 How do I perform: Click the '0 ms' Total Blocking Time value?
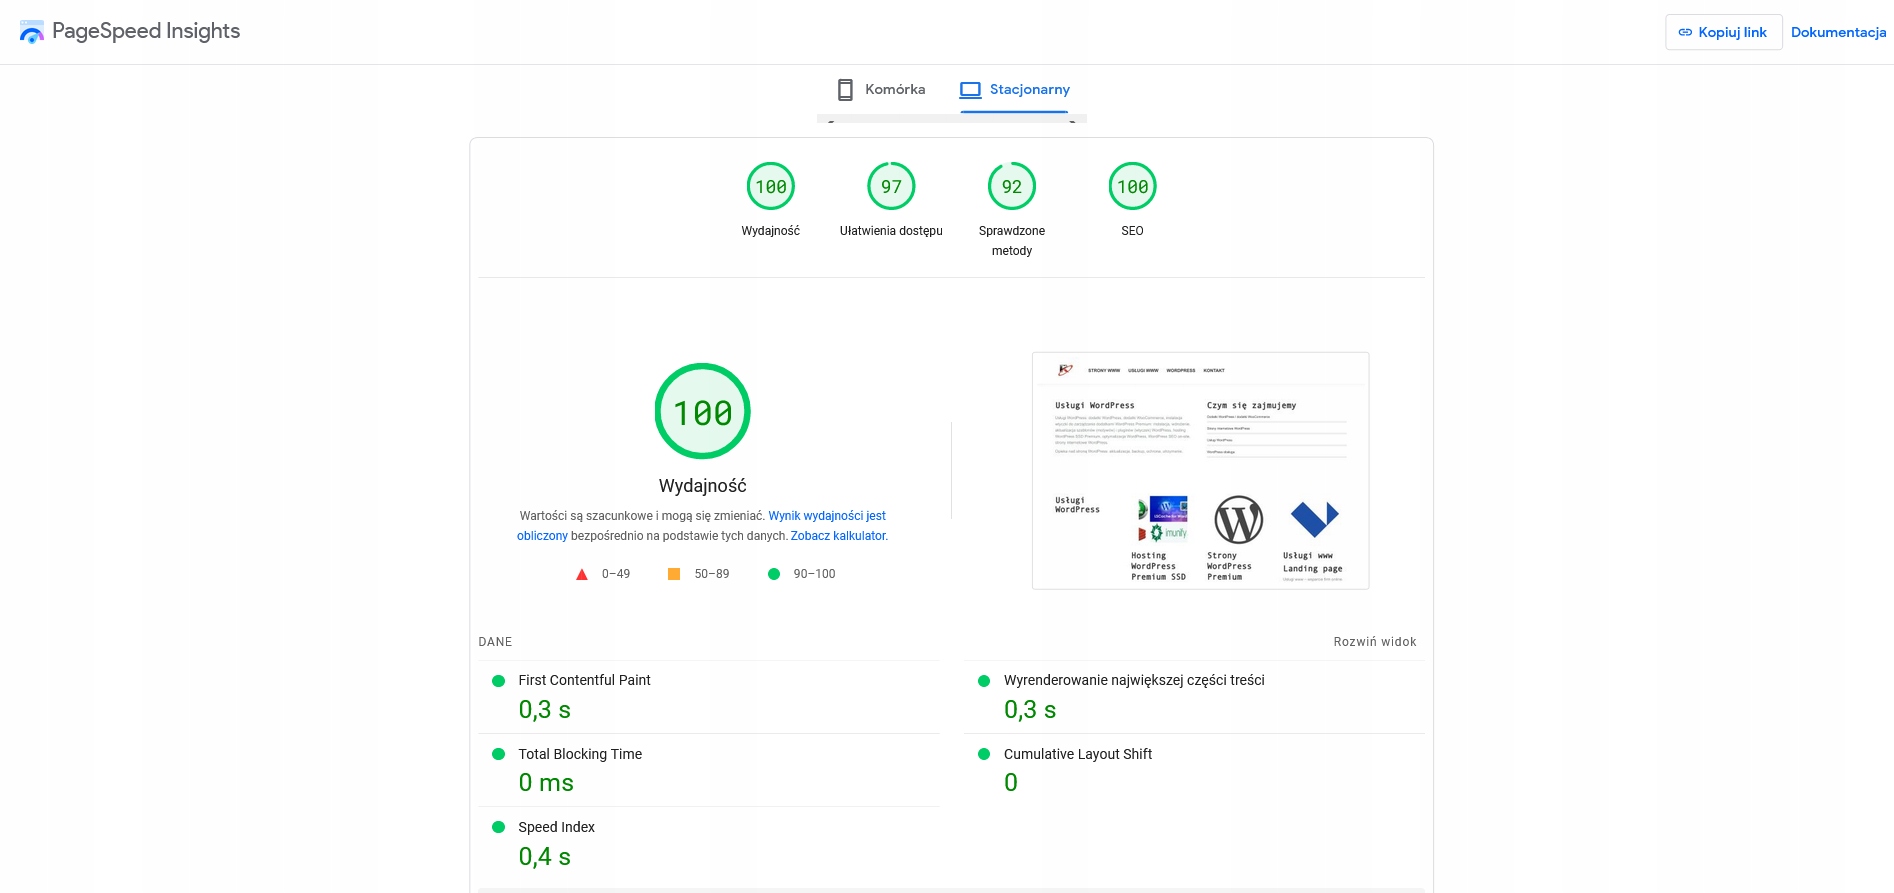546,783
